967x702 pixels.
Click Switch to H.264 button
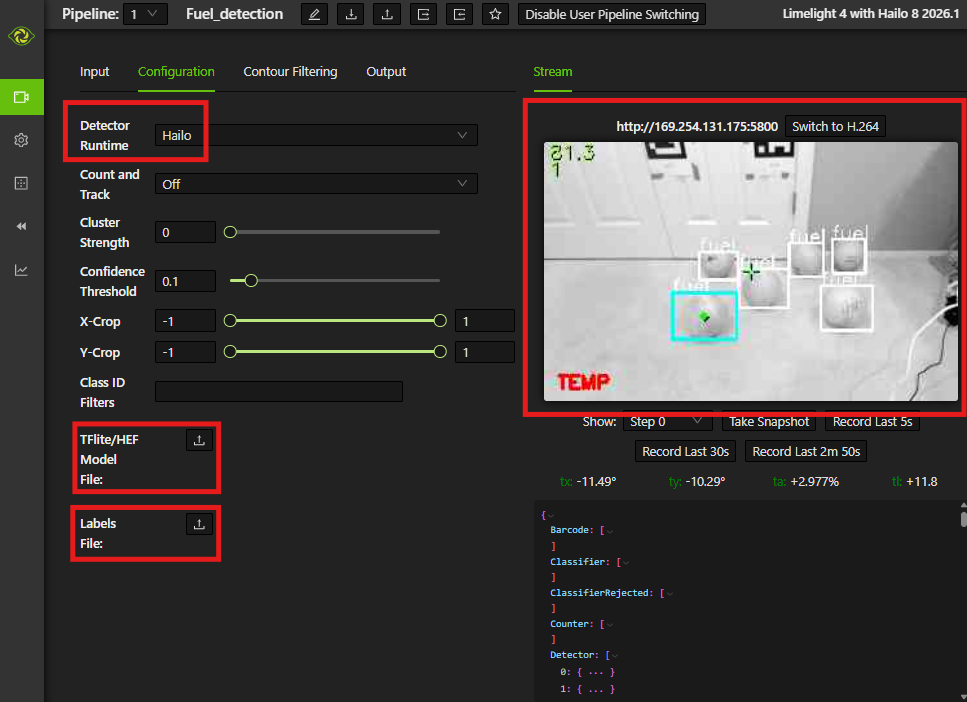[835, 126]
